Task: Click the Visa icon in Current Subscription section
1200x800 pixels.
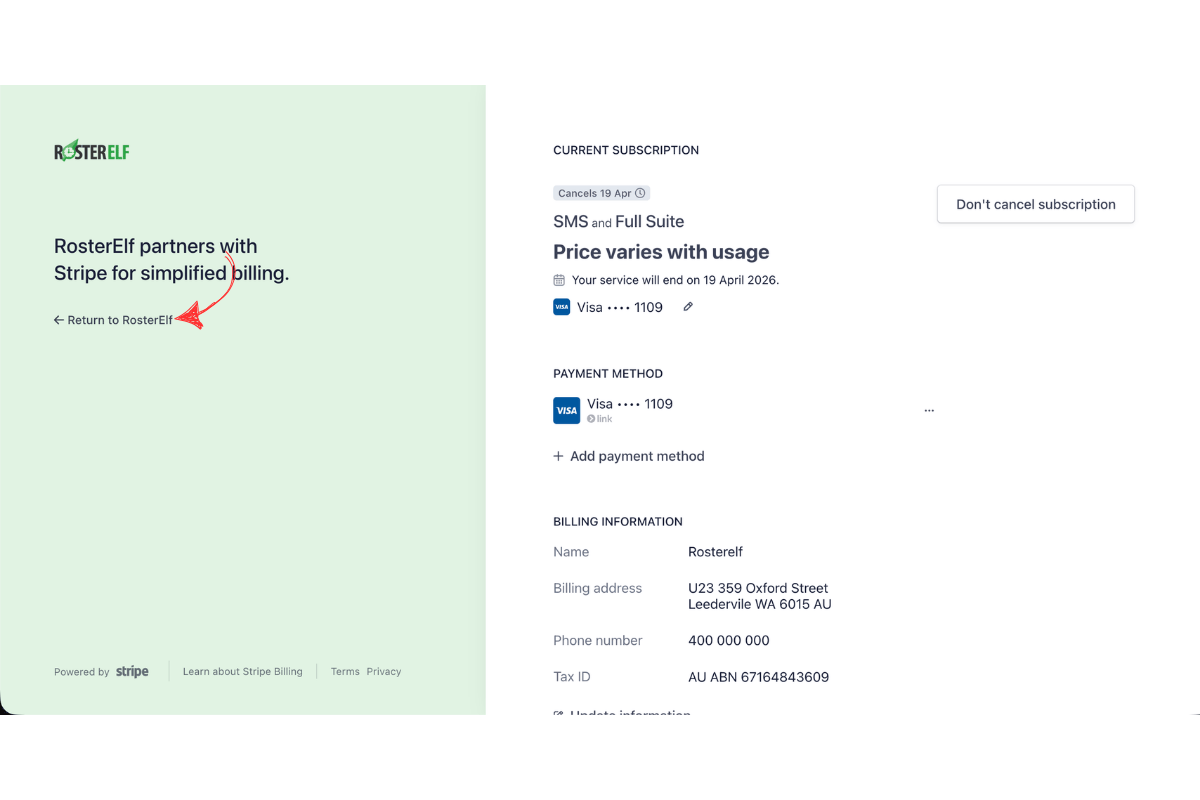Action: coord(561,307)
